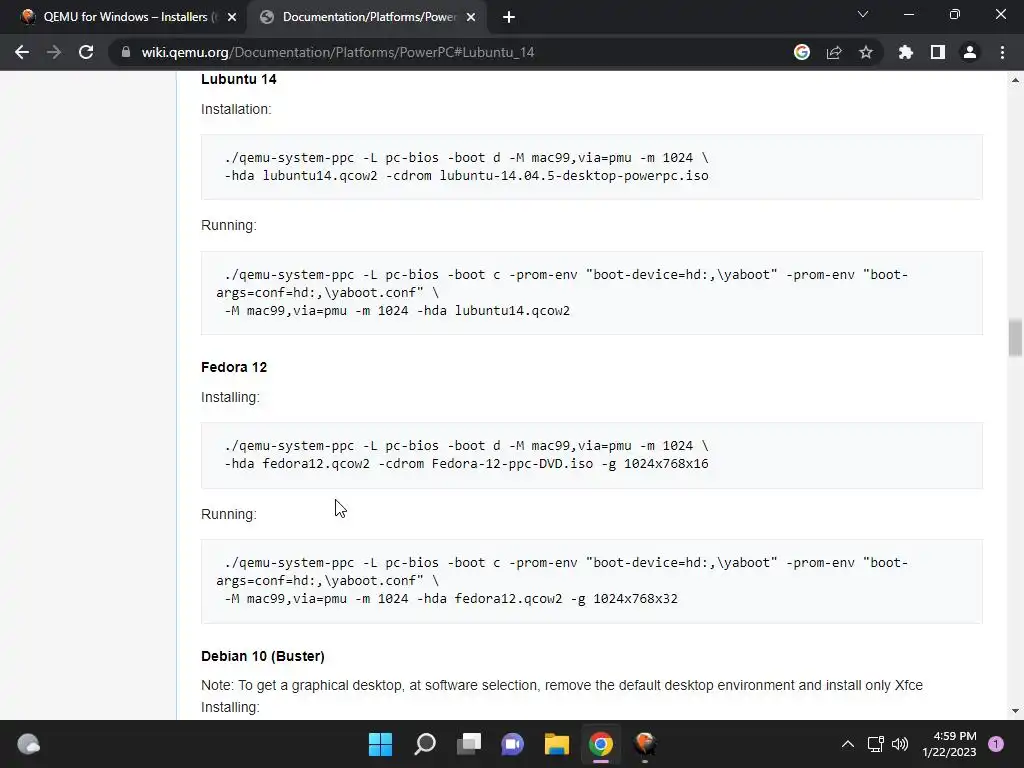The image size is (1024, 768).
Task: Open Chrome three-dot menu
Action: (x=1002, y=52)
